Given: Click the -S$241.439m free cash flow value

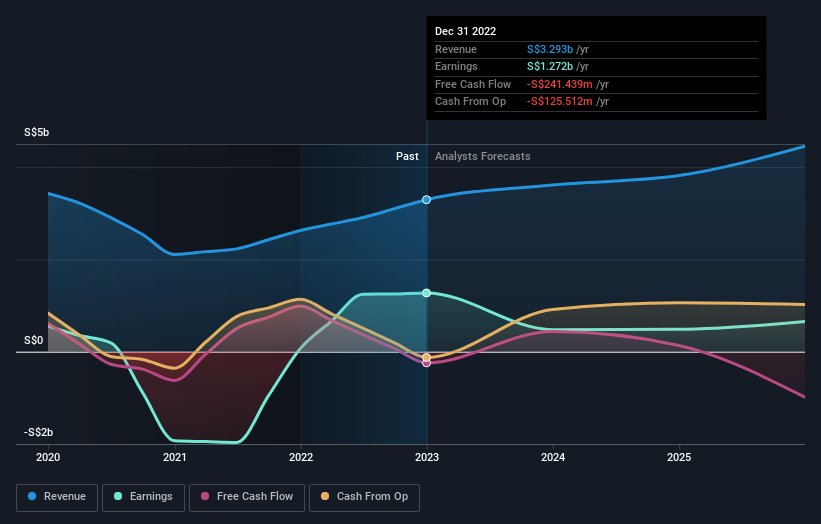Looking at the screenshot, I should (x=560, y=84).
